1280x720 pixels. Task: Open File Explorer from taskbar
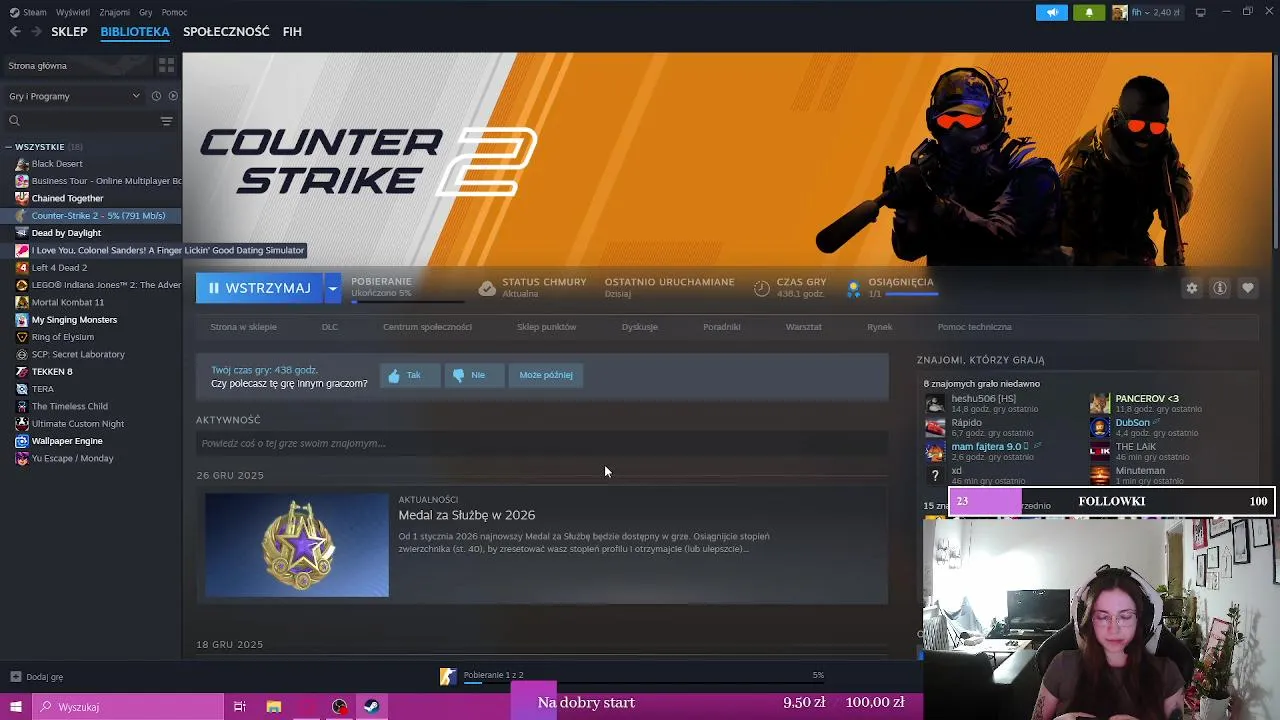click(x=274, y=707)
